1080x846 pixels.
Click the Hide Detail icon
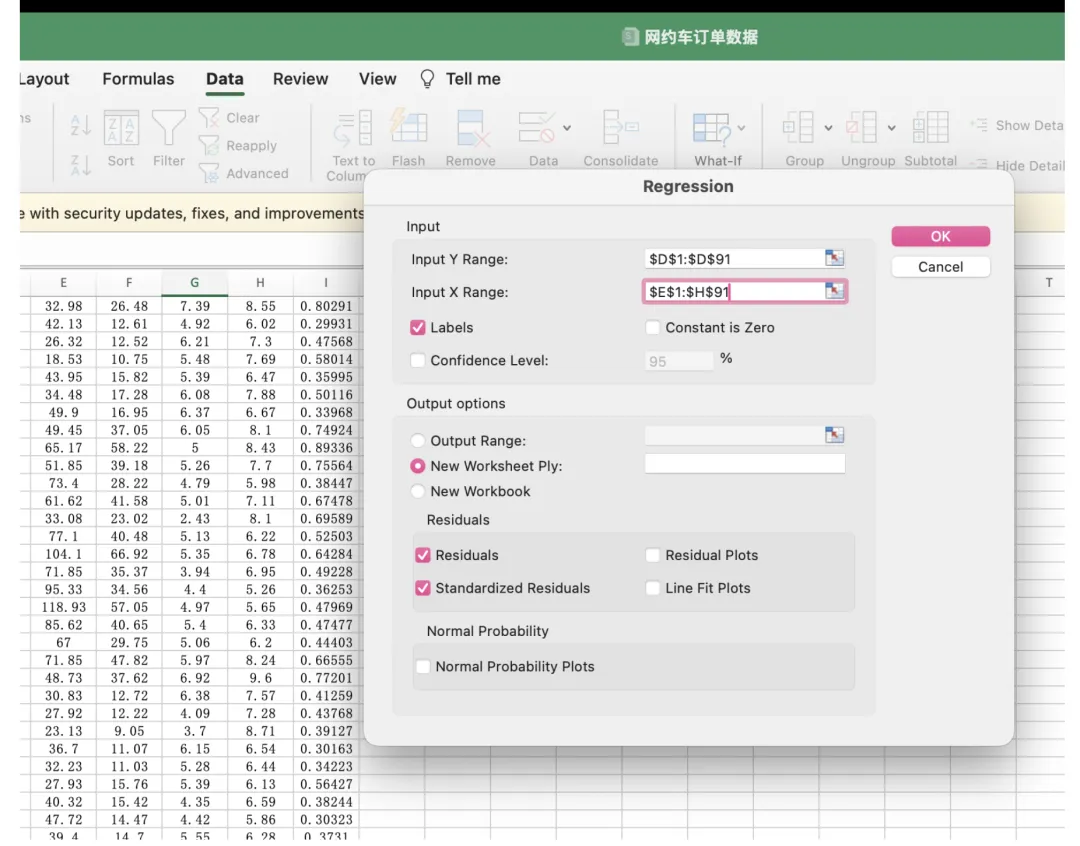point(979,164)
